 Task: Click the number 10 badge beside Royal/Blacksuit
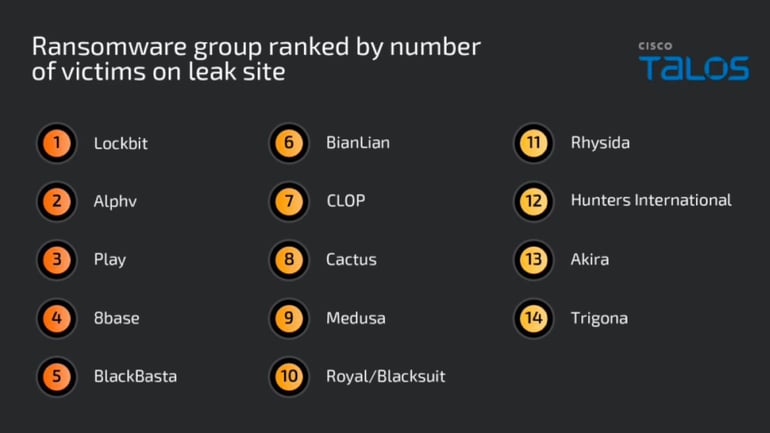coord(289,377)
